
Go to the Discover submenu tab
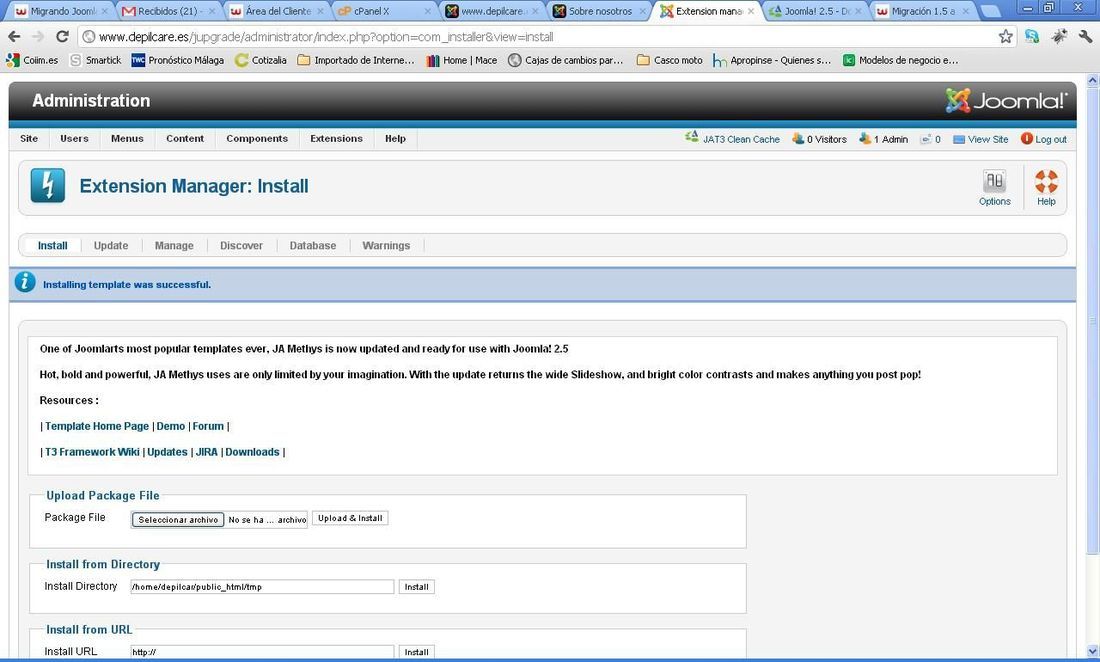pos(241,245)
